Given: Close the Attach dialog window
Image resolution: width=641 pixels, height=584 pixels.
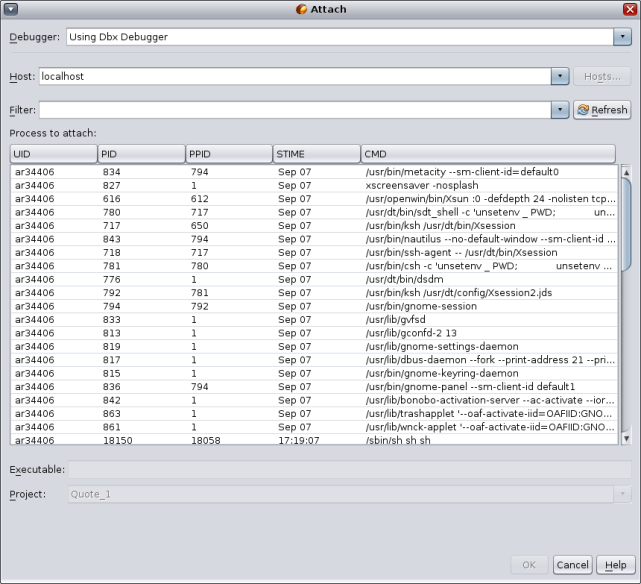Looking at the screenshot, I should (x=630, y=9).
